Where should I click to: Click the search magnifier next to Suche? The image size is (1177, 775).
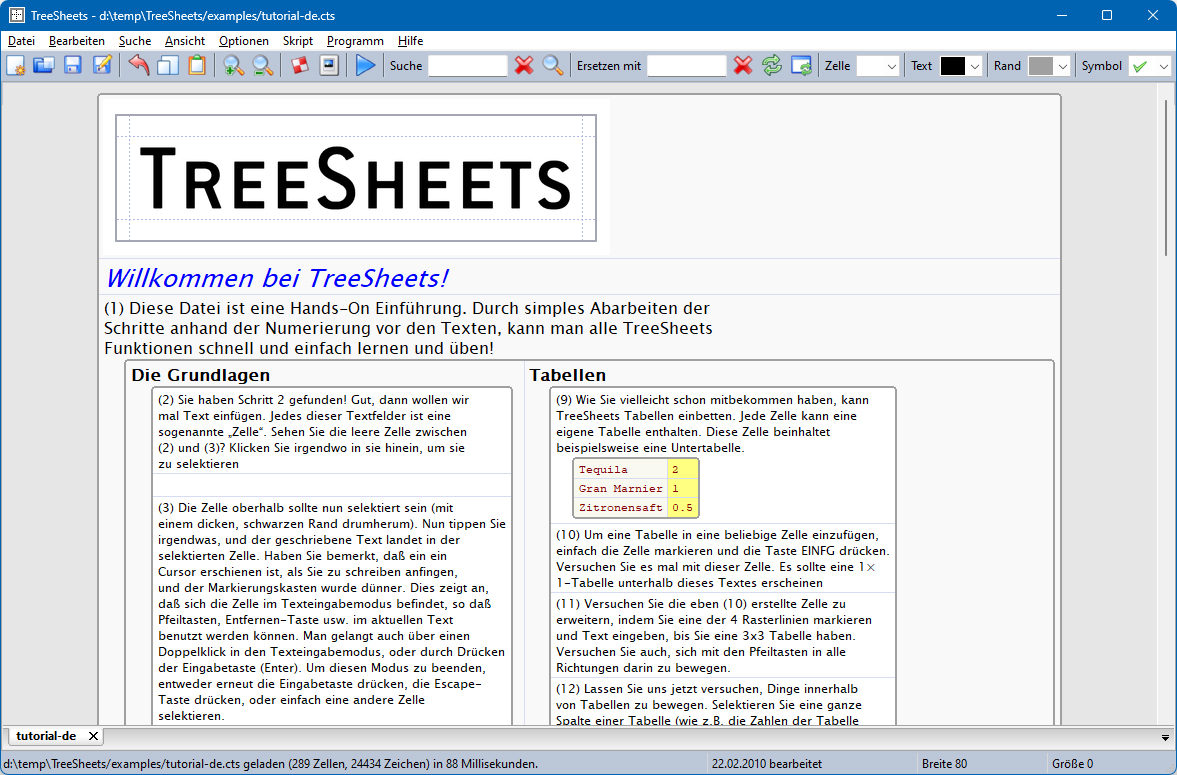553,66
